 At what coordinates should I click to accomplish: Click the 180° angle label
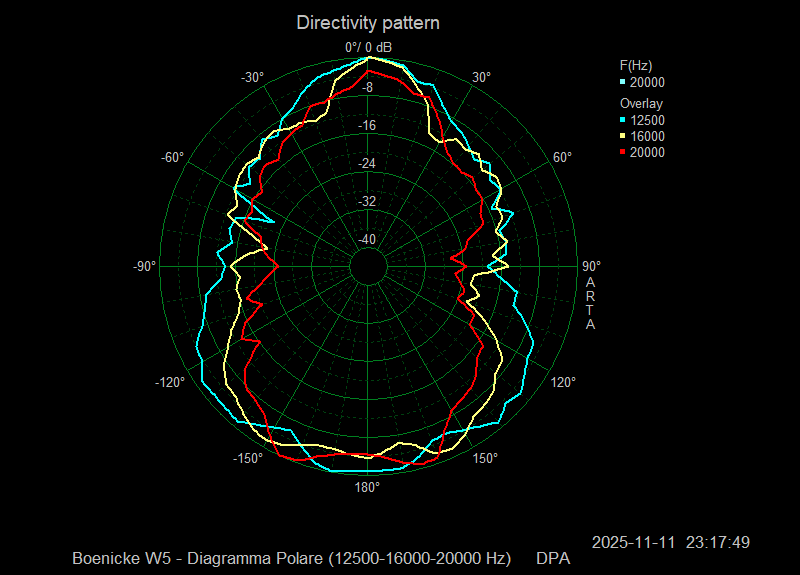click(x=367, y=487)
